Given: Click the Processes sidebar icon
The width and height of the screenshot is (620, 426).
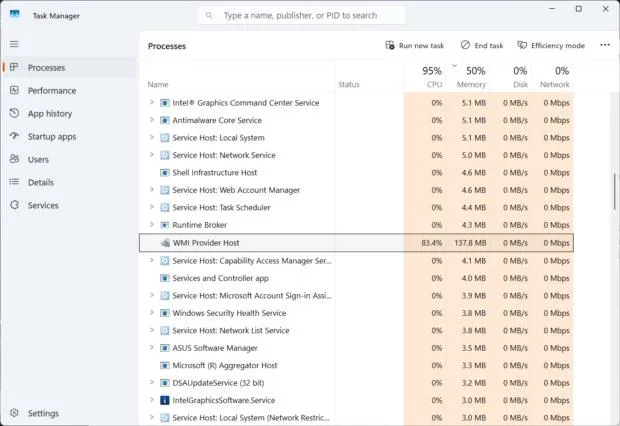Looking at the screenshot, I should (14, 67).
